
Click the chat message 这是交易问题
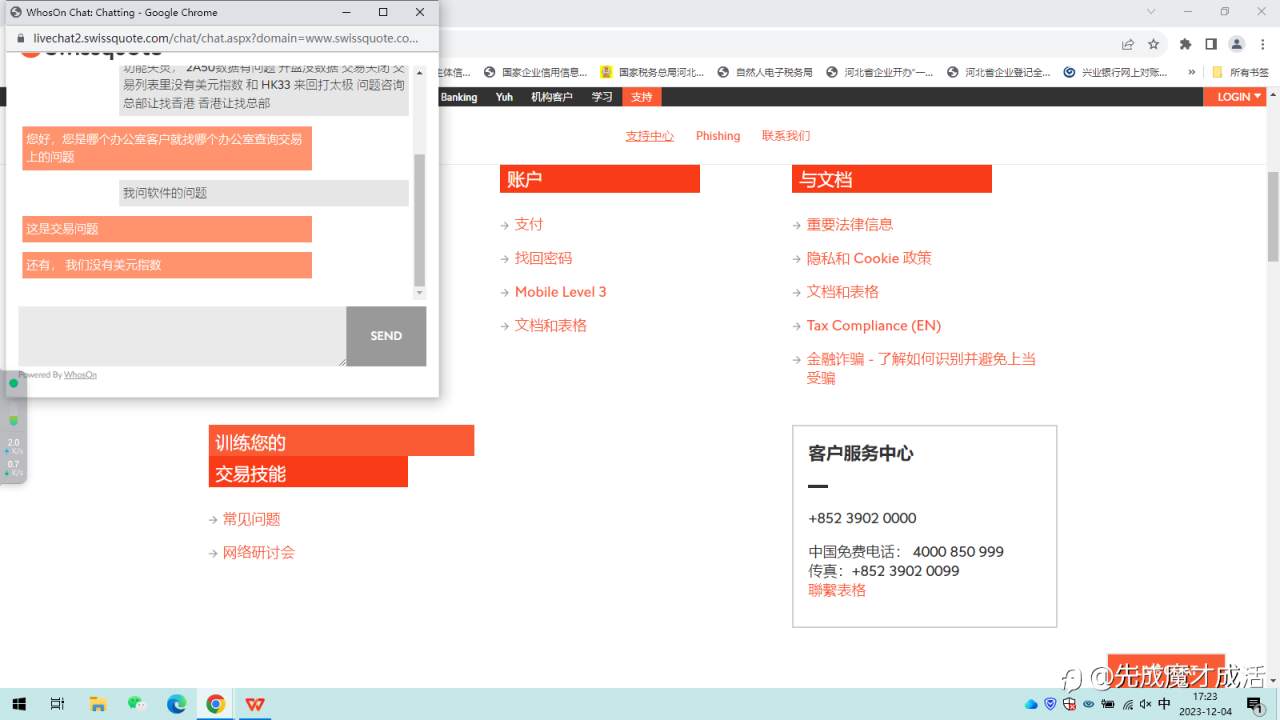click(167, 229)
